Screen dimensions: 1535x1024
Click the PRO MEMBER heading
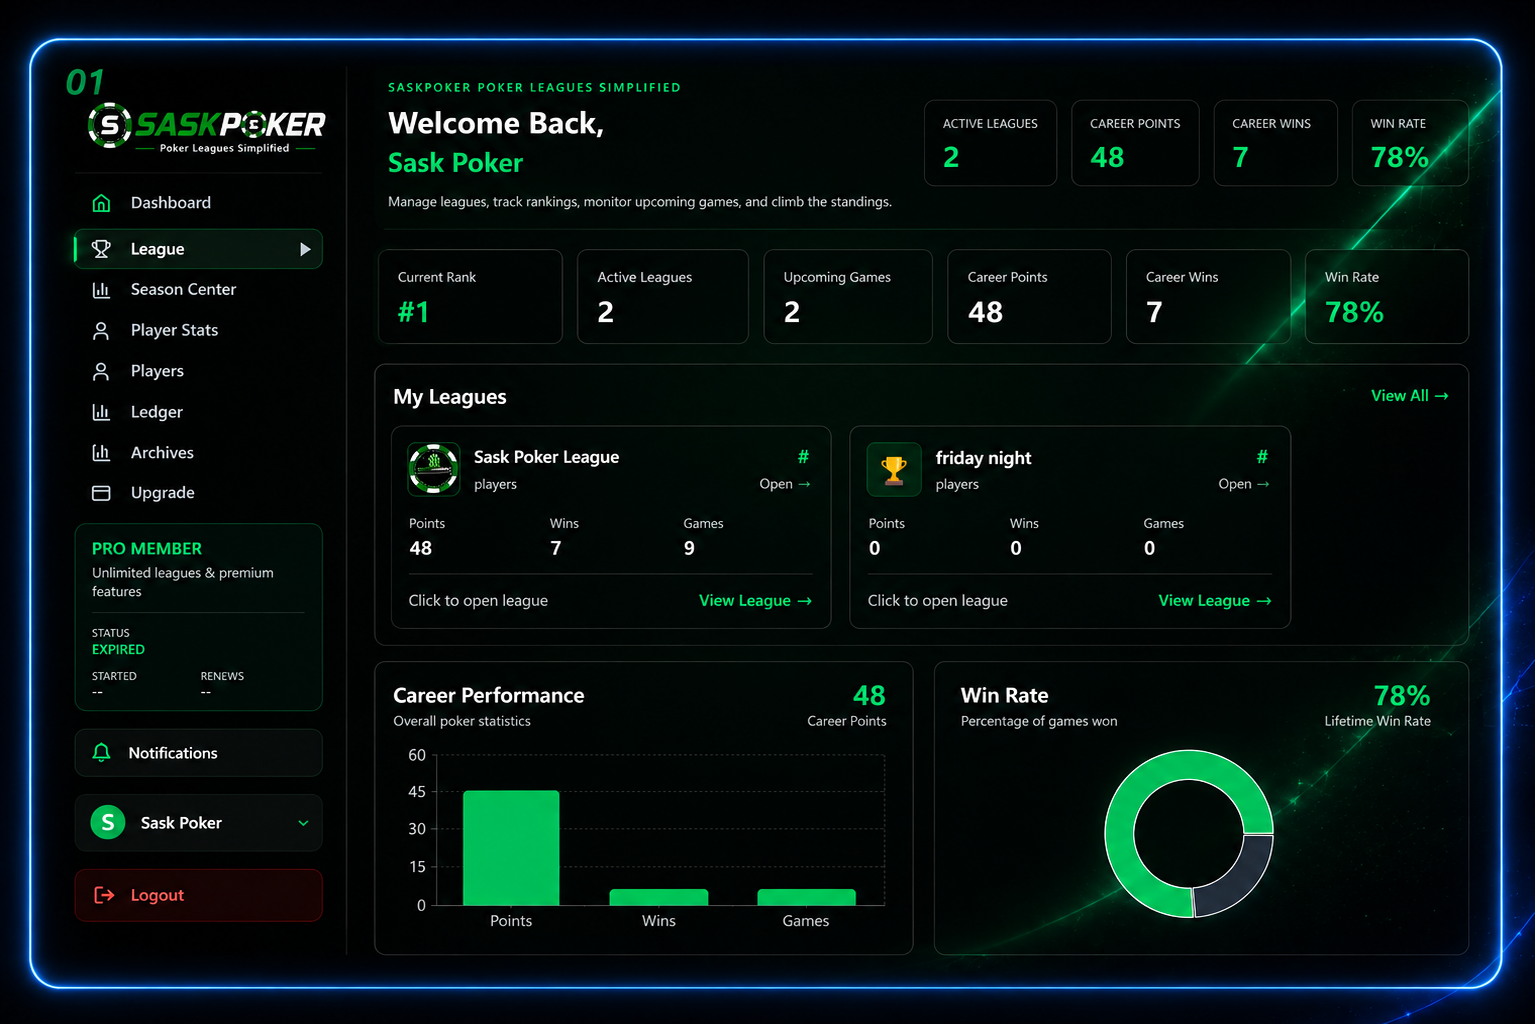pyautogui.click(x=147, y=549)
